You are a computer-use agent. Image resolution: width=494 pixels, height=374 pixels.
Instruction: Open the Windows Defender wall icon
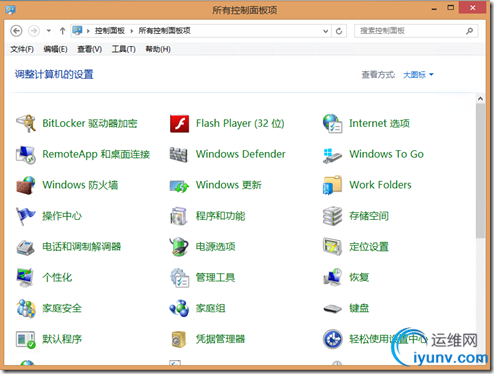pyautogui.click(x=179, y=154)
